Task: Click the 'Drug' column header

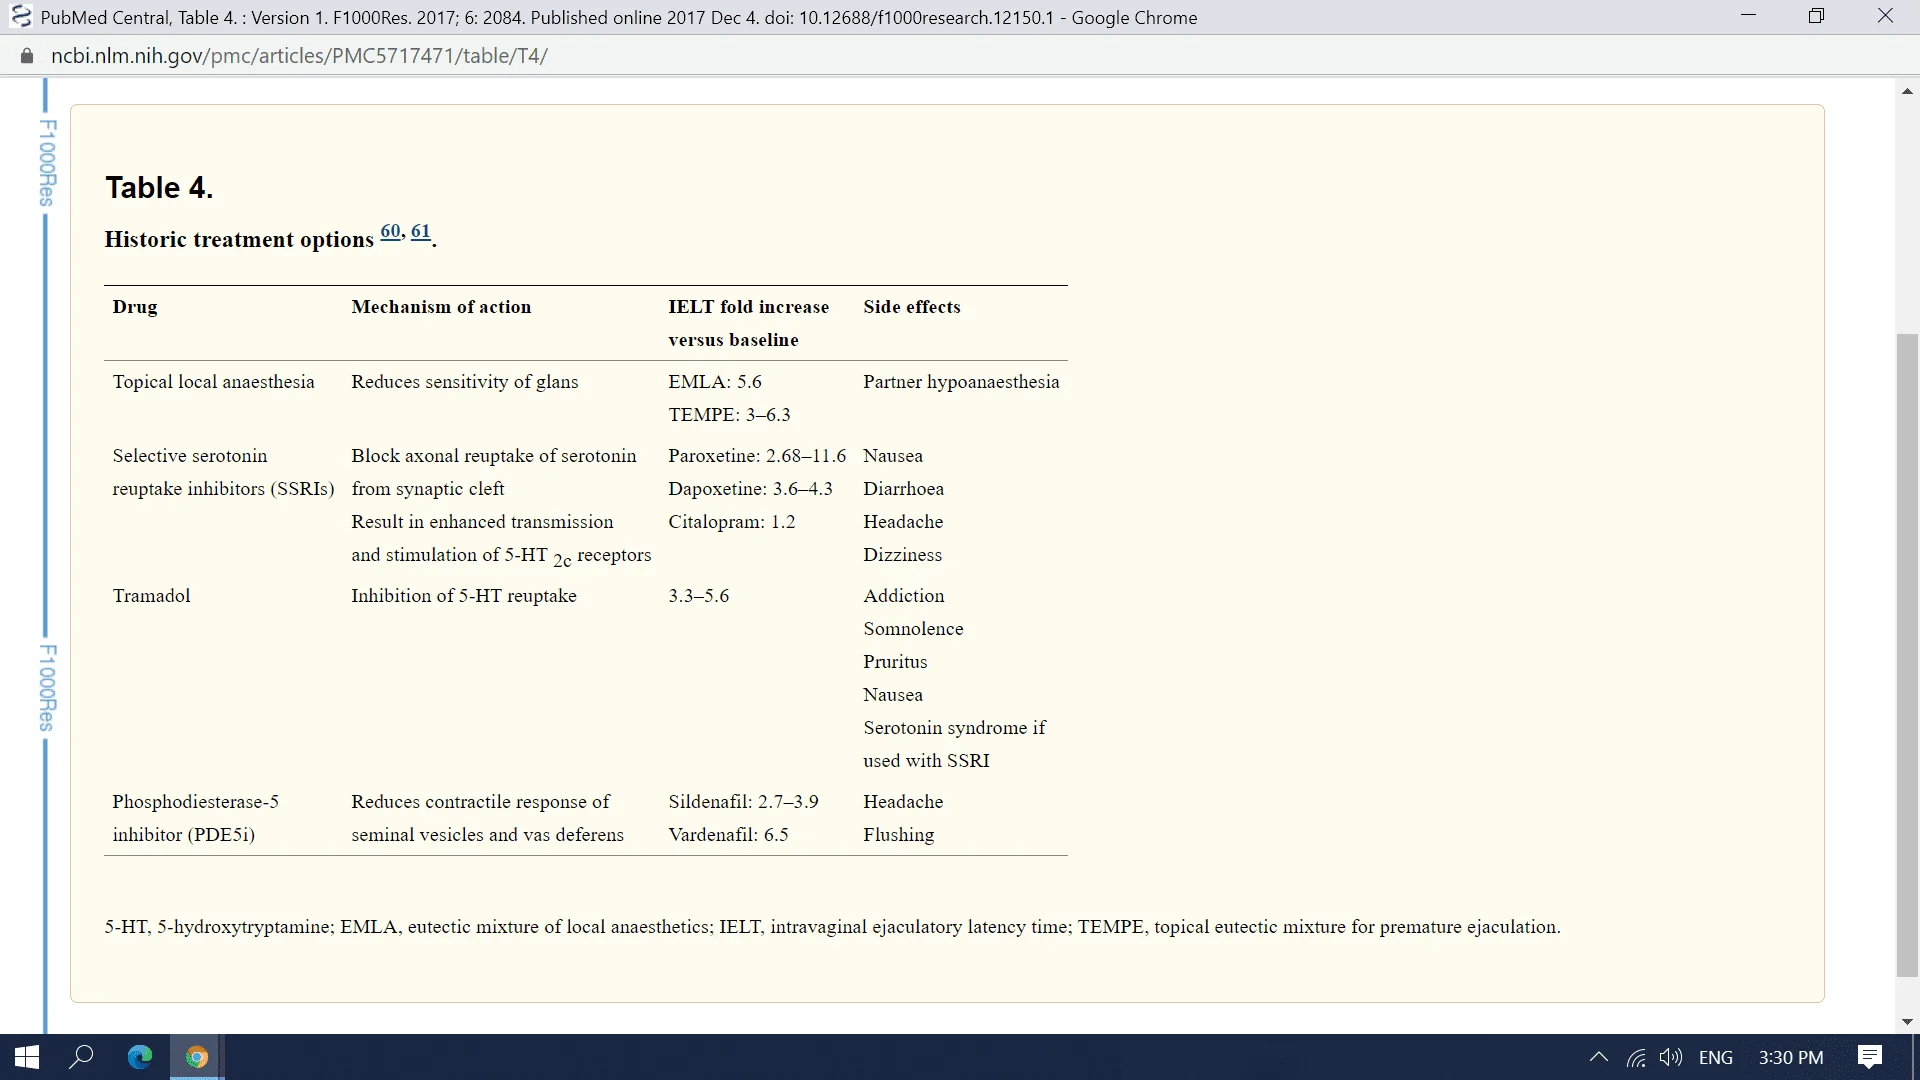Action: (x=135, y=307)
